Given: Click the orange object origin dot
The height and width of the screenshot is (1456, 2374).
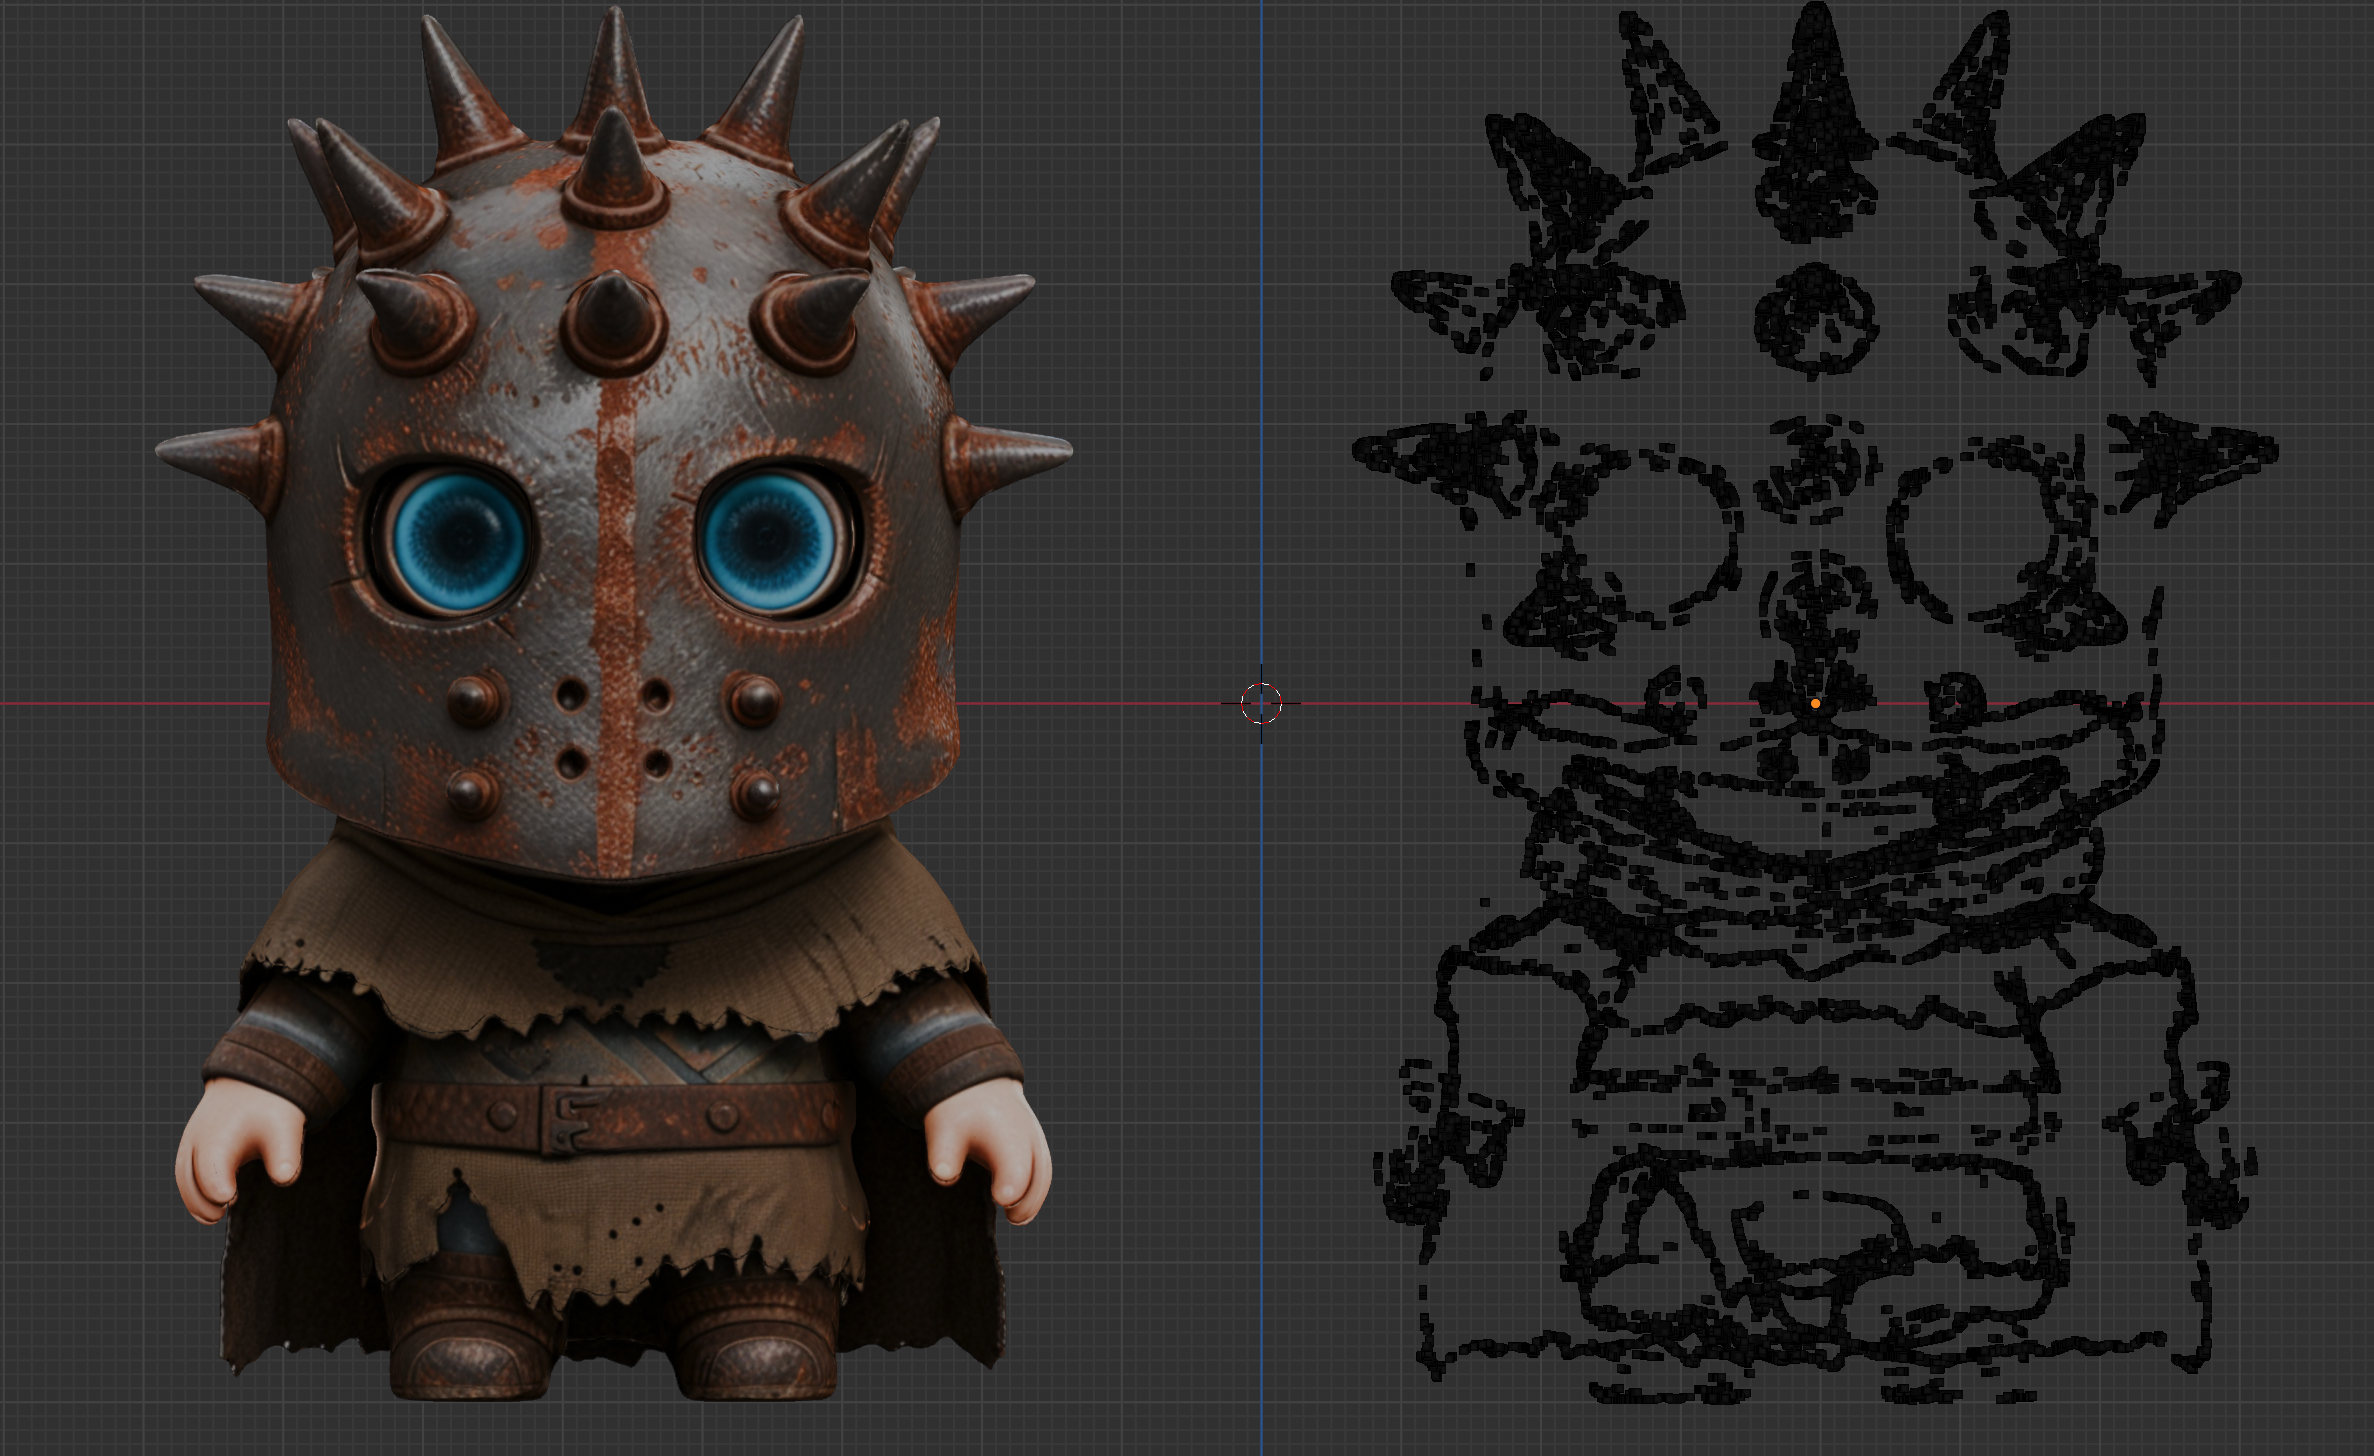Looking at the screenshot, I should coord(1815,704).
